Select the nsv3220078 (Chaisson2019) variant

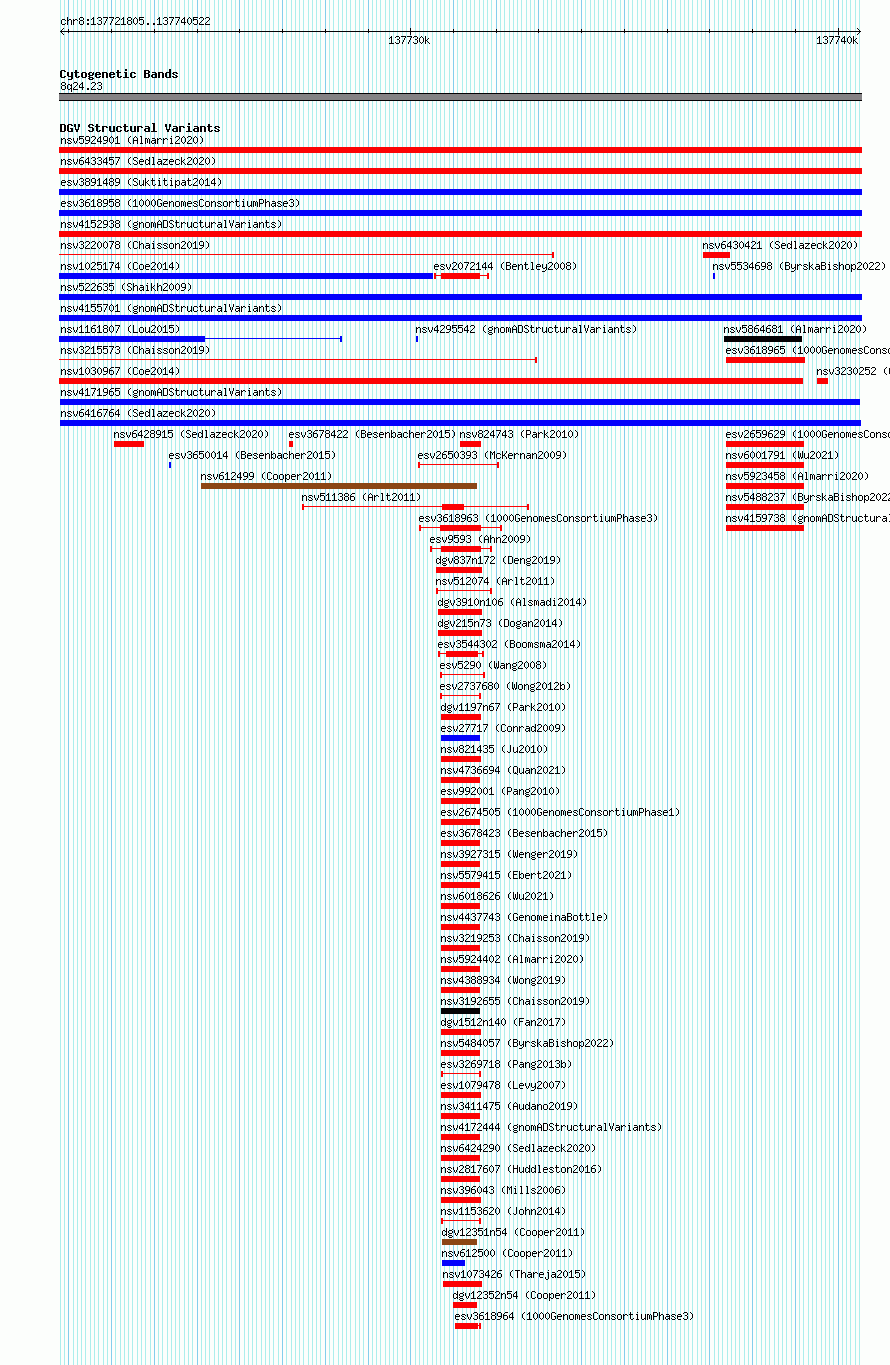click(134, 245)
